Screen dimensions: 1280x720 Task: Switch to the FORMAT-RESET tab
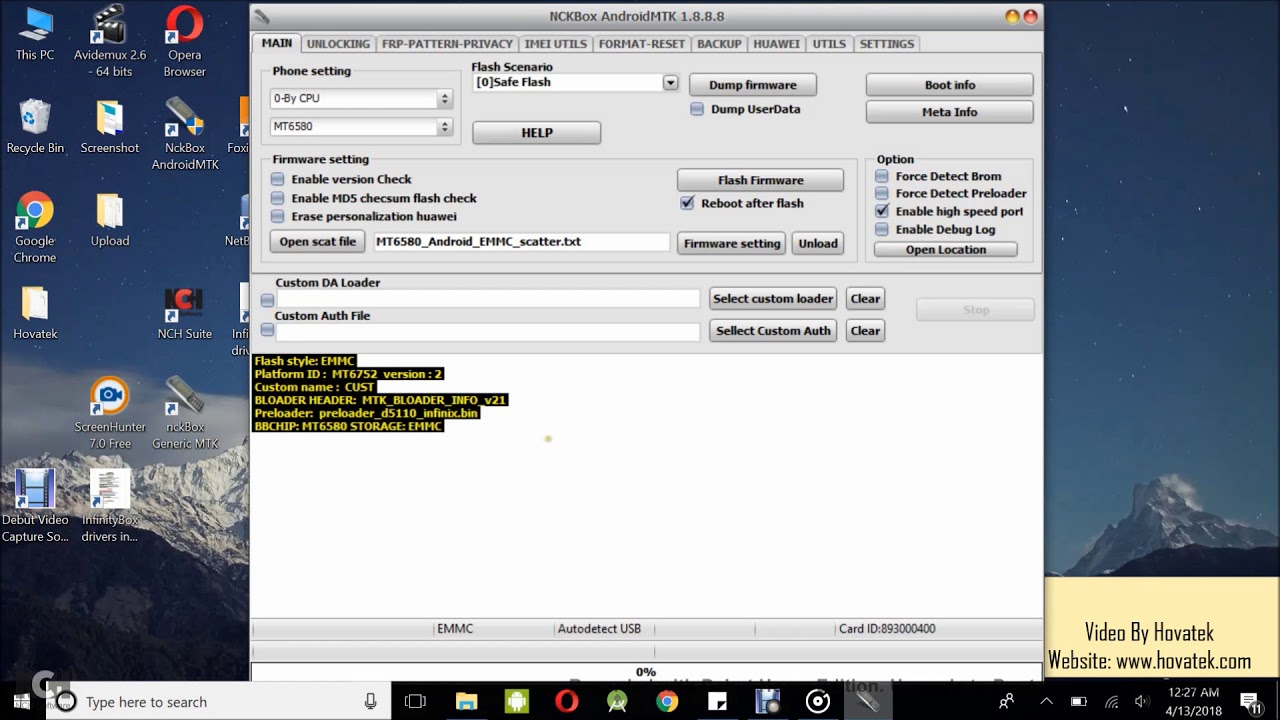642,44
